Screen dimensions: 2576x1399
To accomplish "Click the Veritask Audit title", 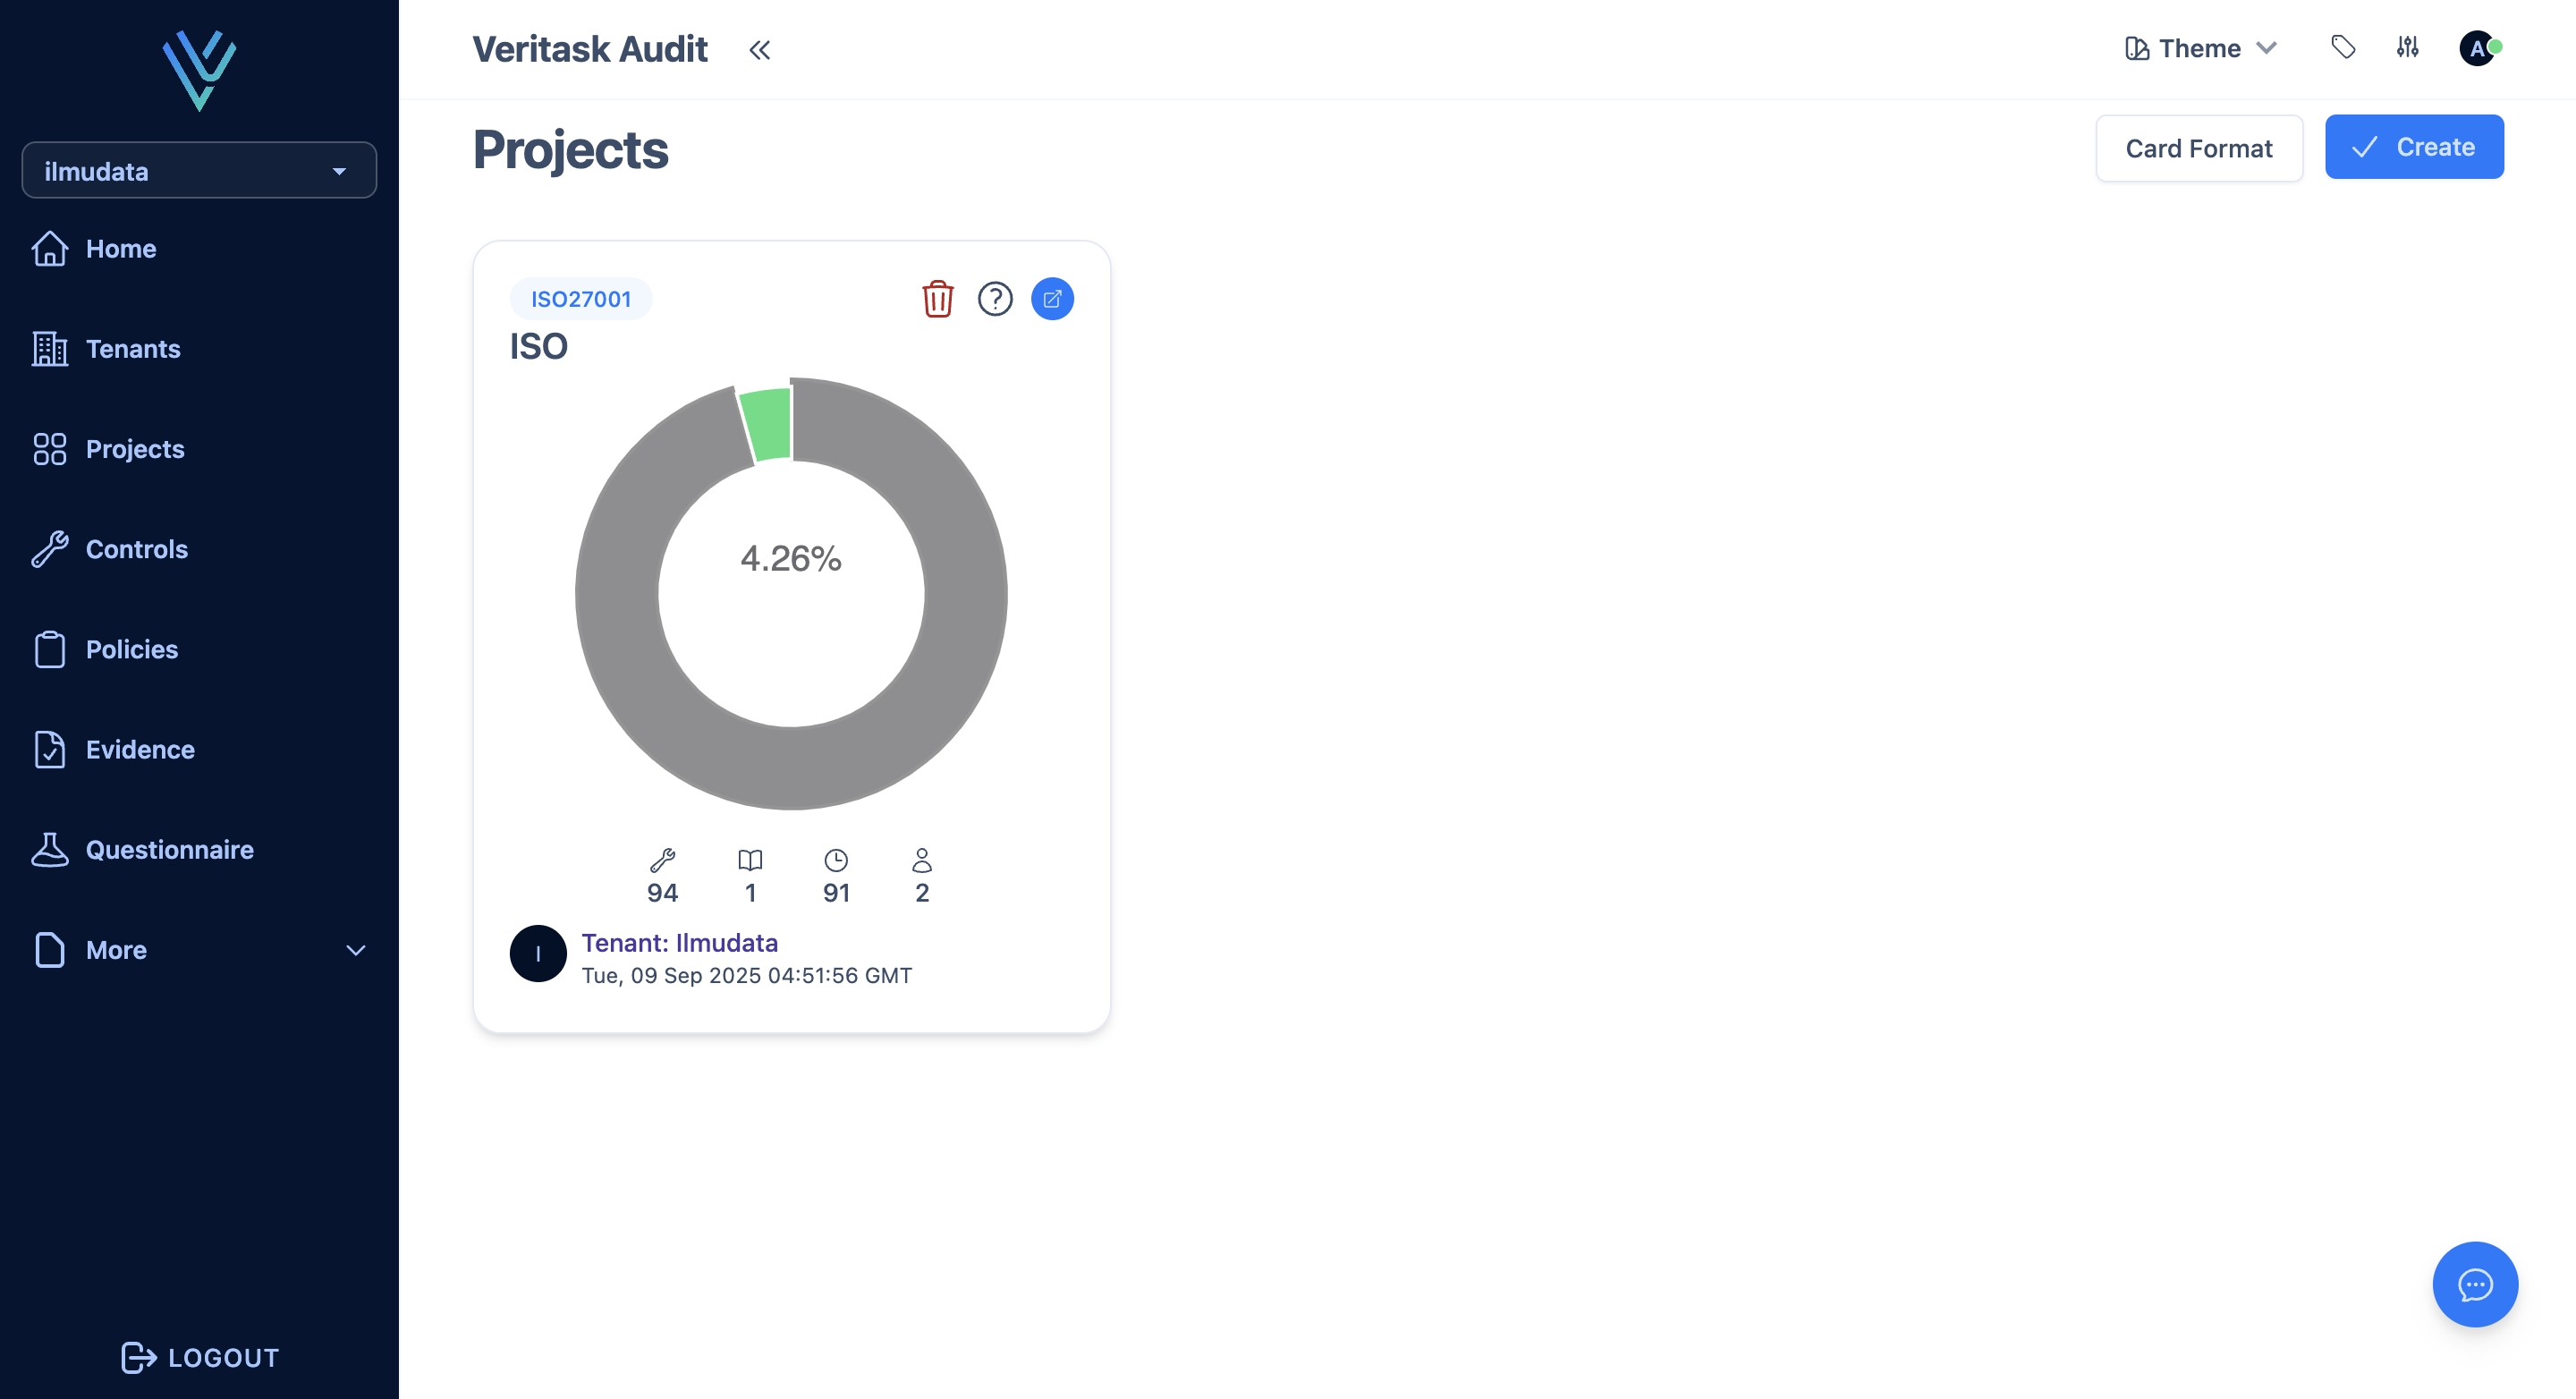I will [590, 49].
